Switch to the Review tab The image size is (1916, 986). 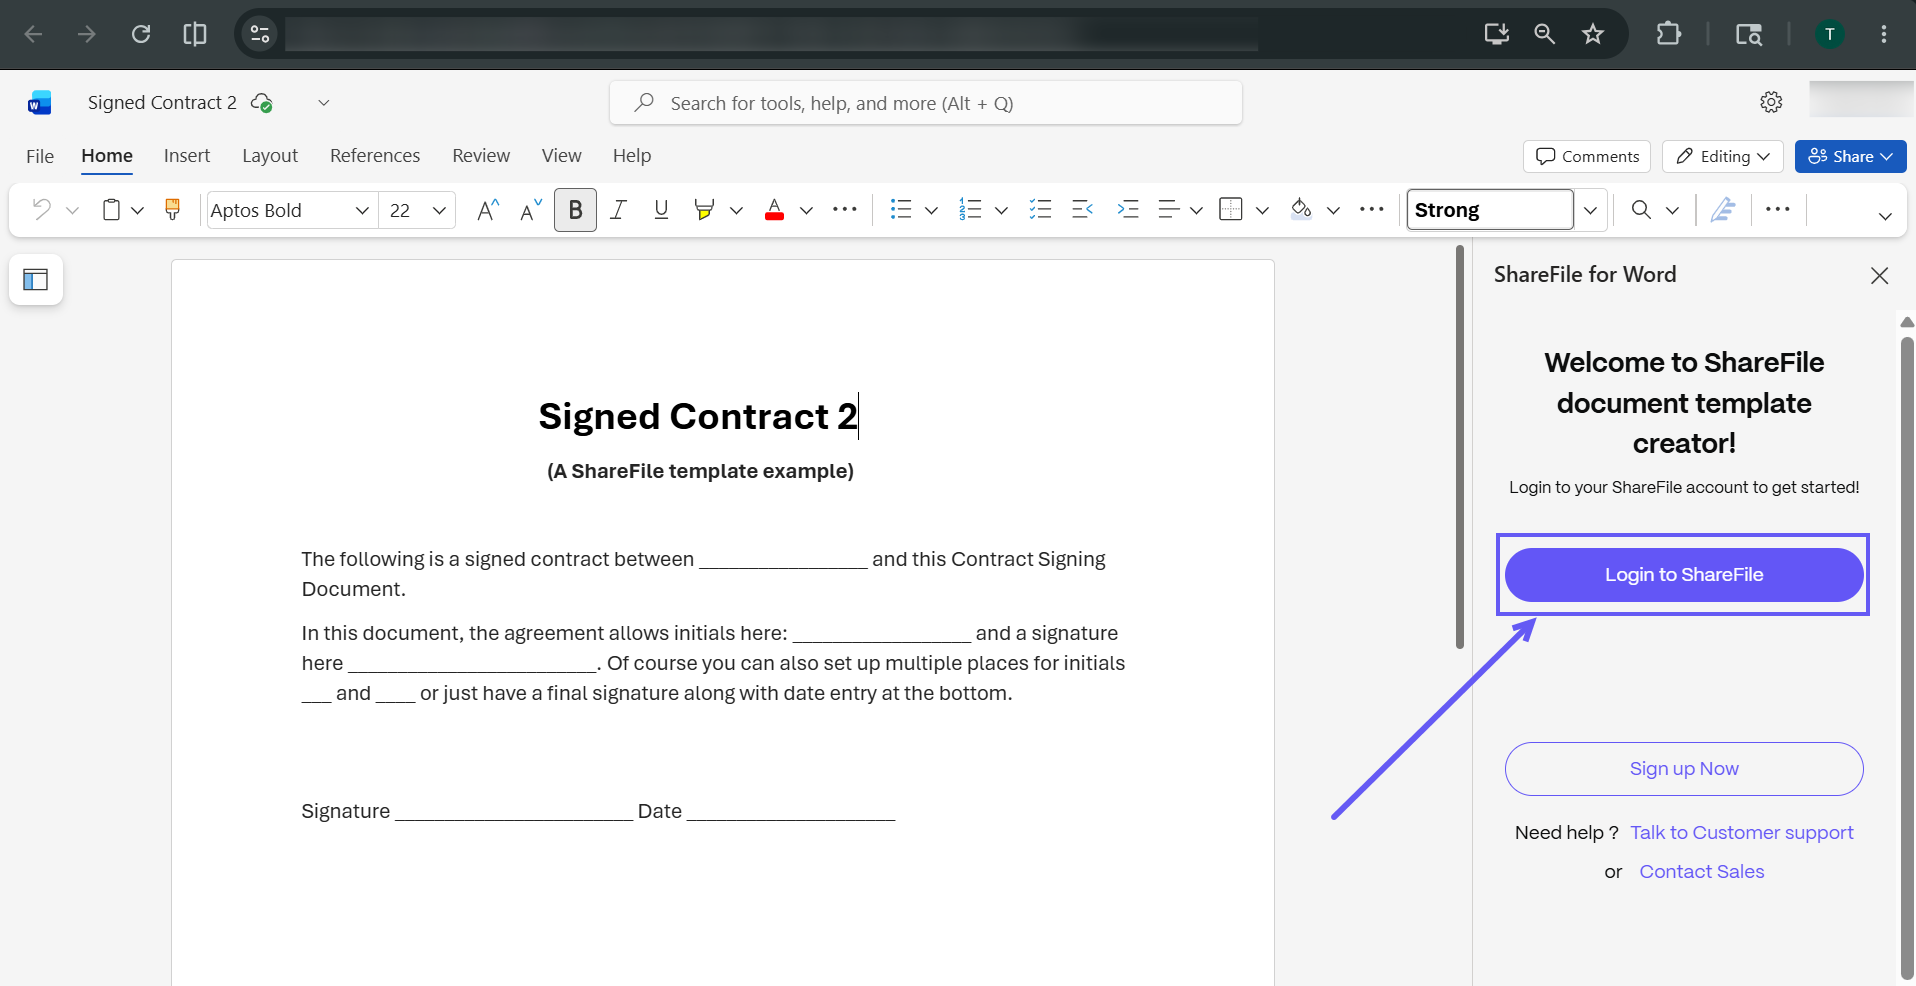pos(481,156)
